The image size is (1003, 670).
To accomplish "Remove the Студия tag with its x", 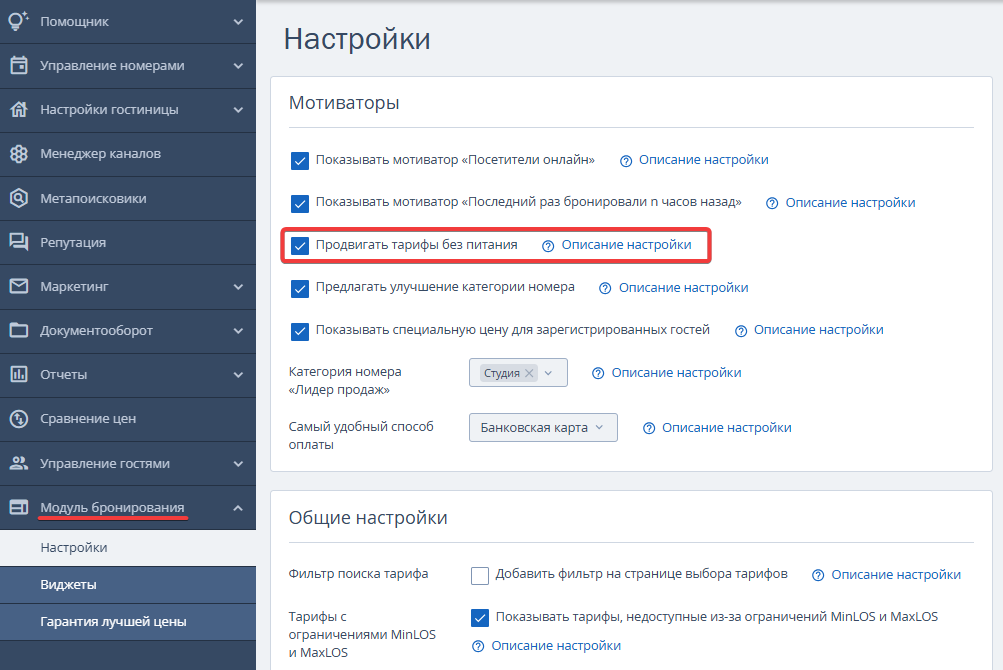I will (x=529, y=373).
